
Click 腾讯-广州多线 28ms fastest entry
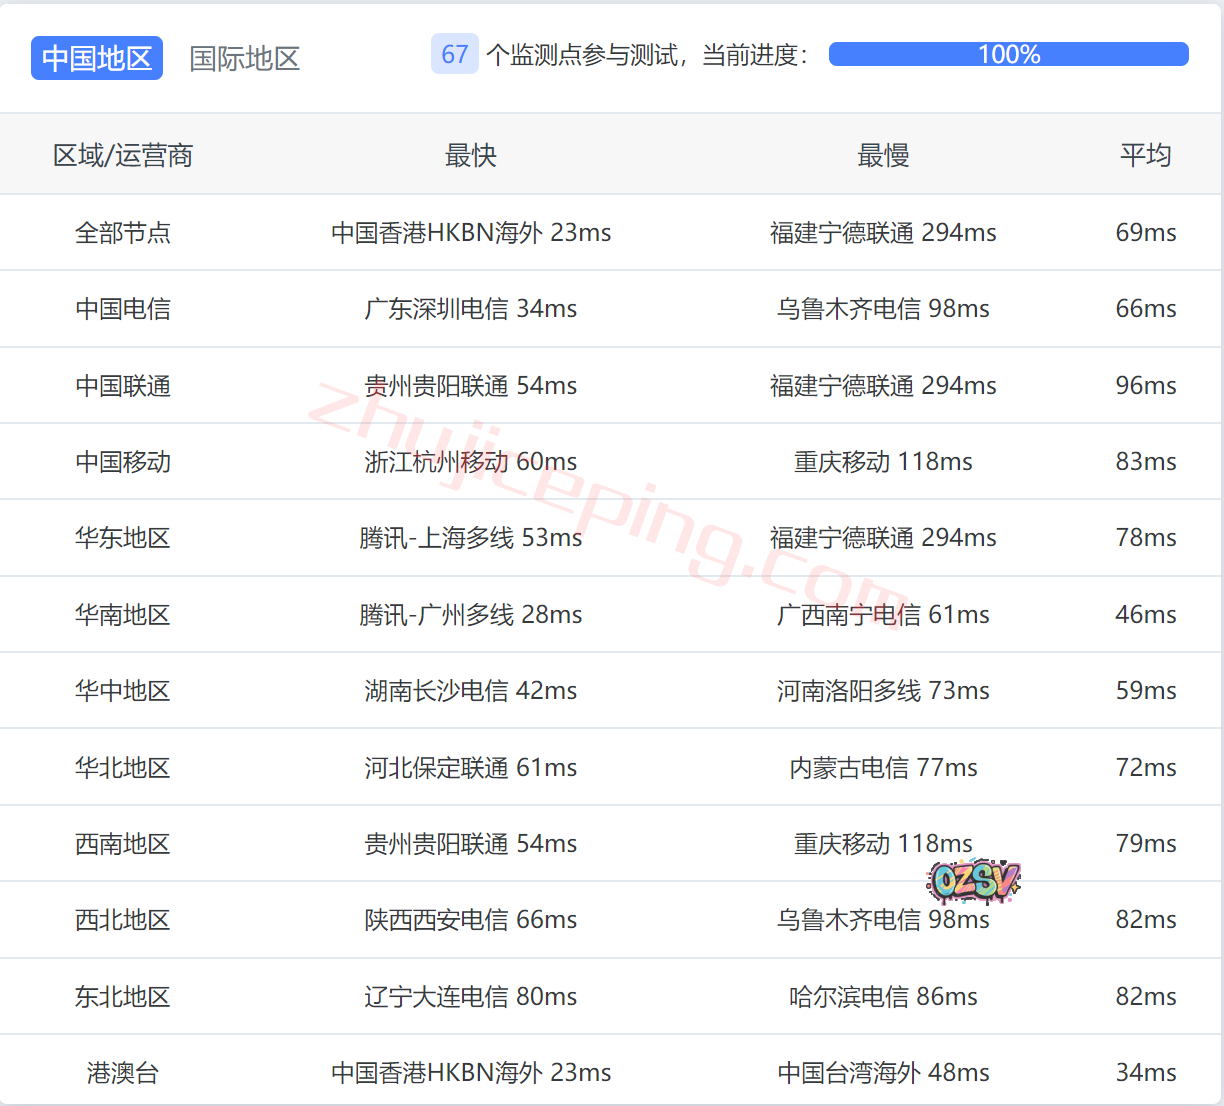point(471,615)
